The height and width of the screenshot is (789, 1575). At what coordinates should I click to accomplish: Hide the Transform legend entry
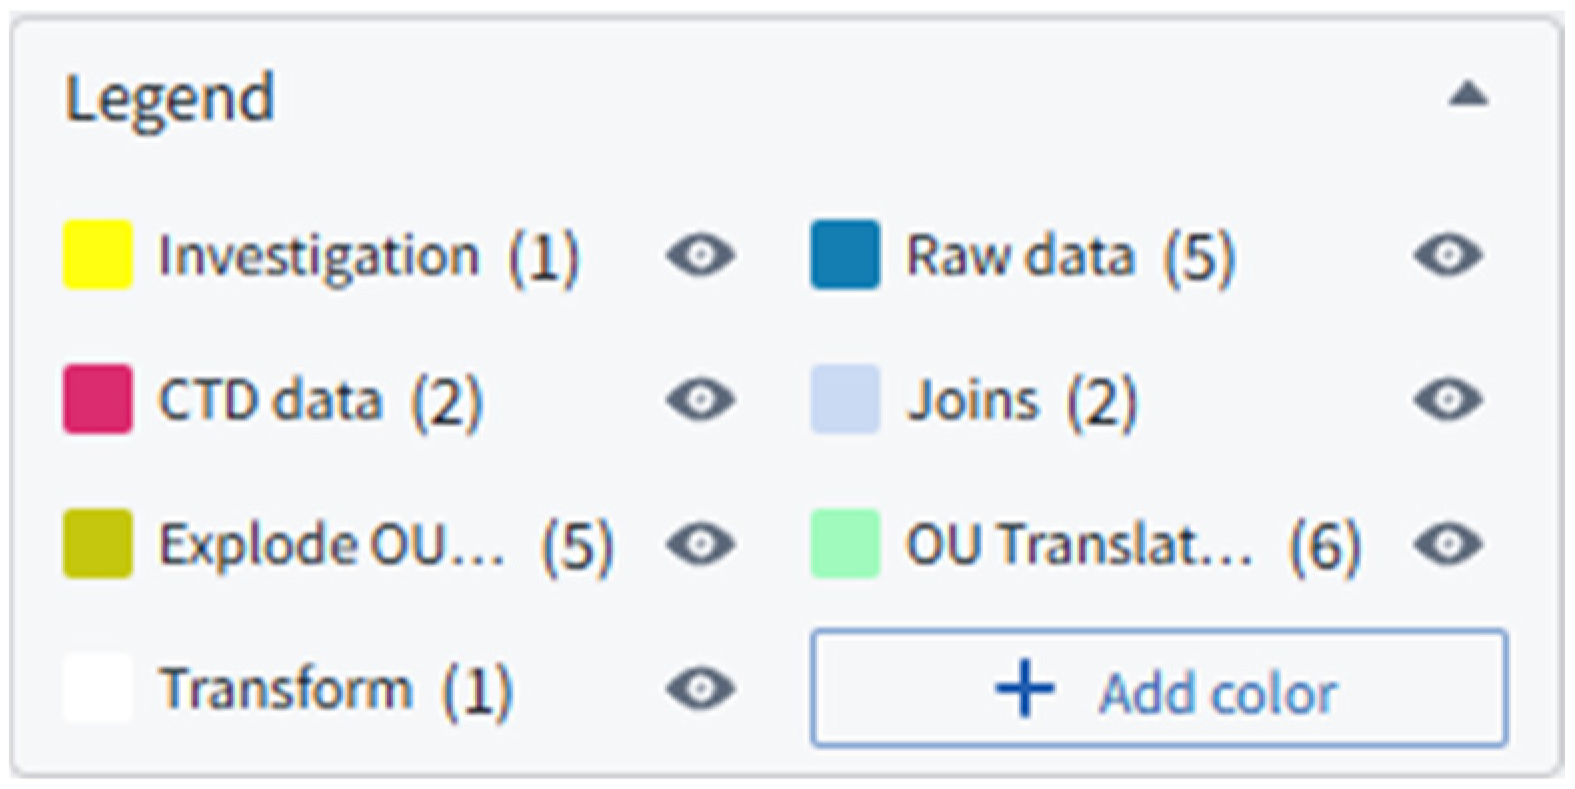tap(700, 688)
